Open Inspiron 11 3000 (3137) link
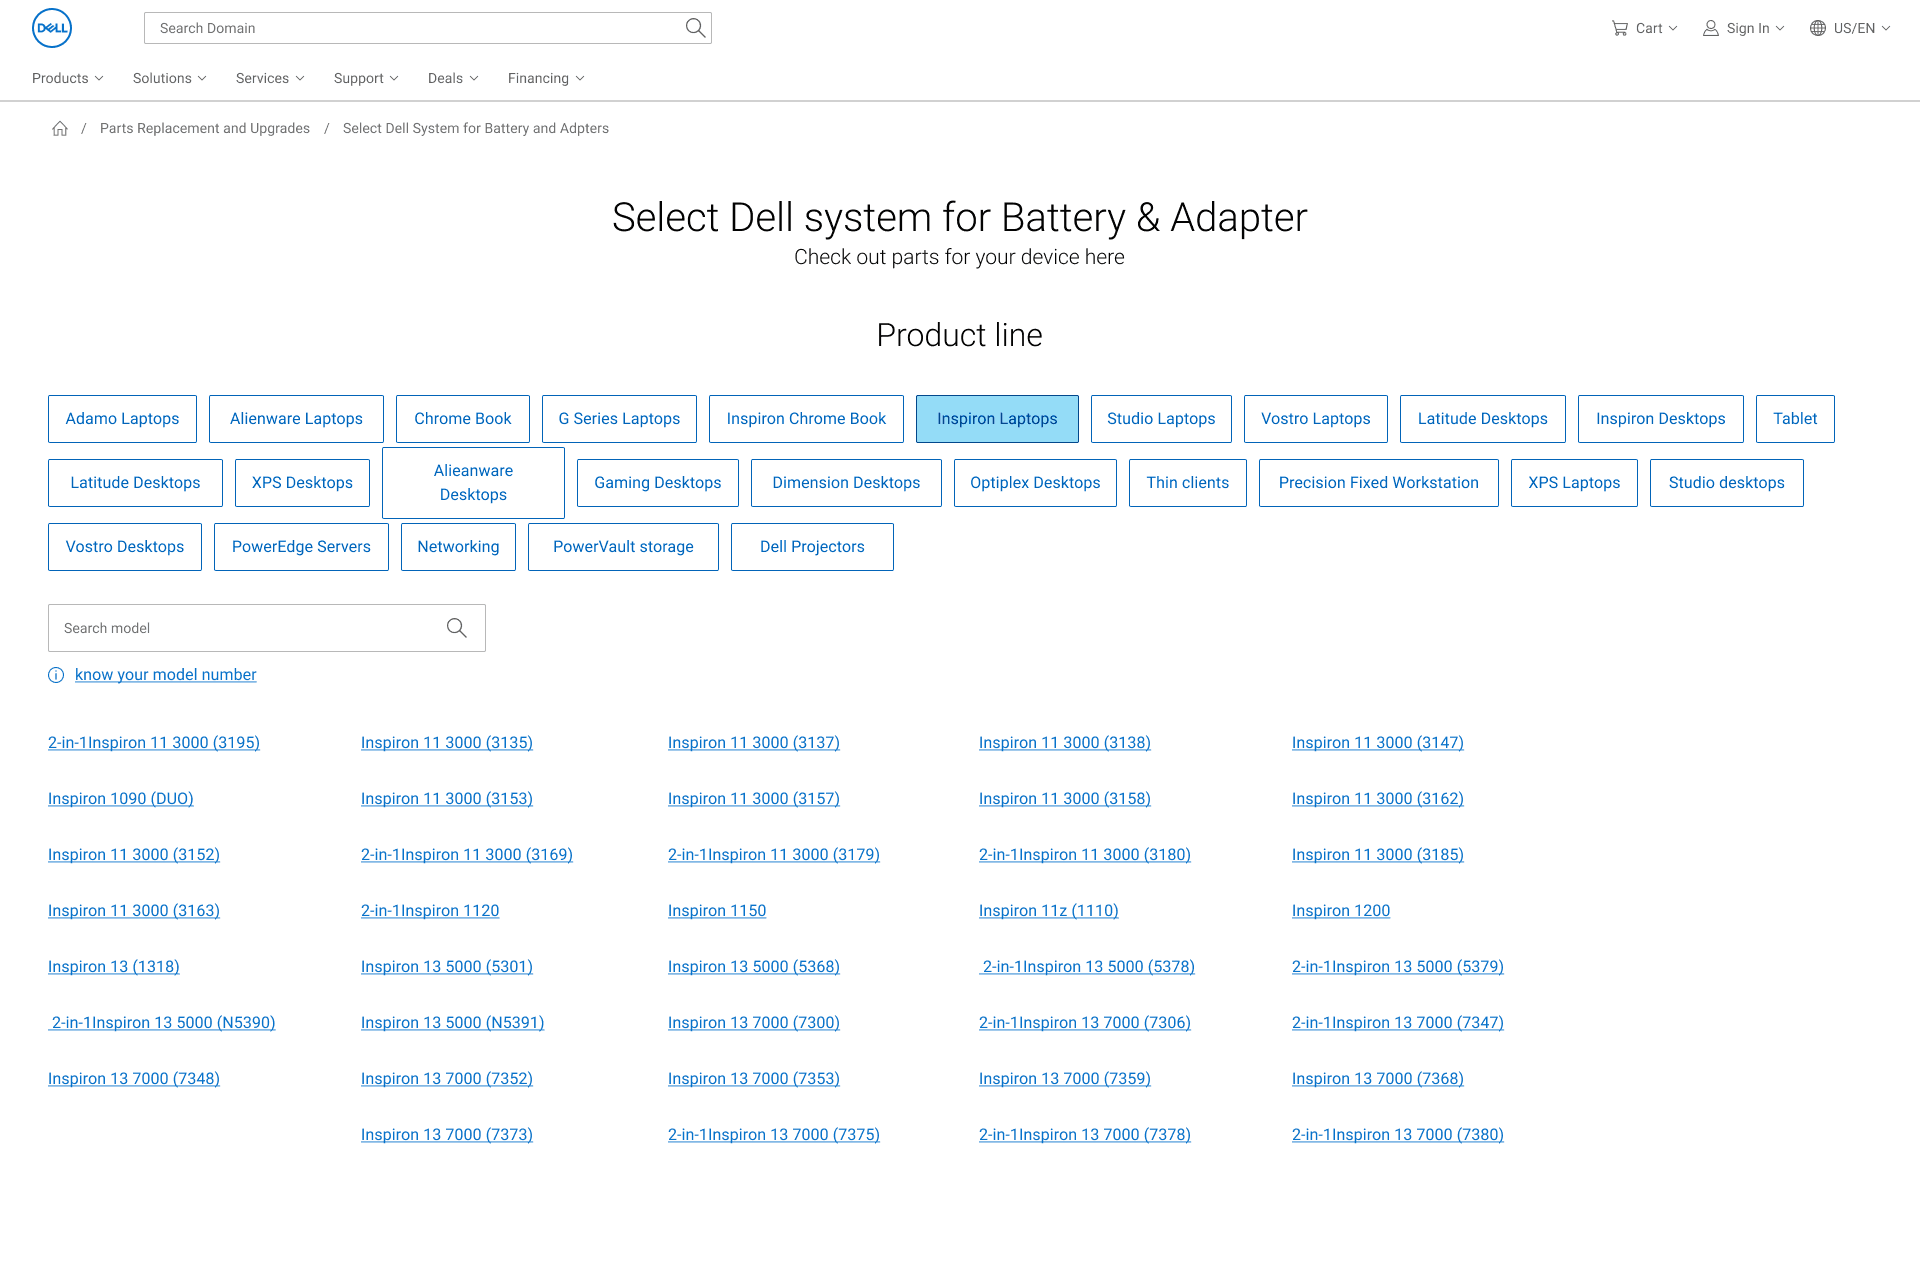 click(754, 743)
